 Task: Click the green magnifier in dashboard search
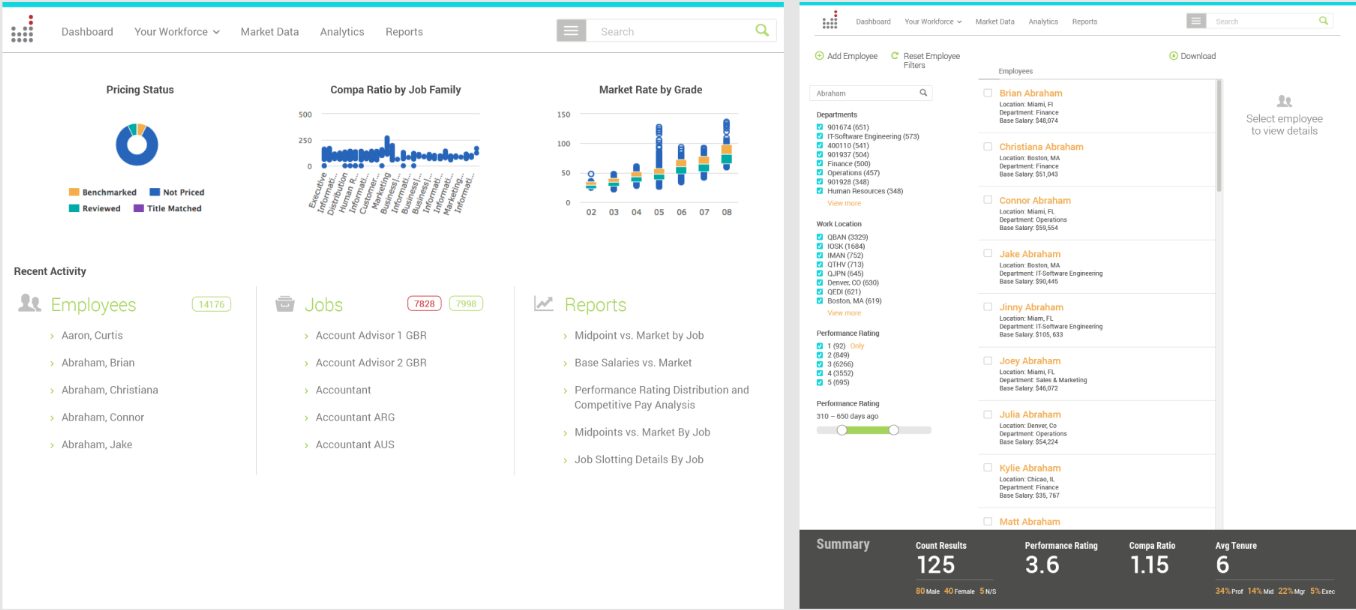pos(763,31)
